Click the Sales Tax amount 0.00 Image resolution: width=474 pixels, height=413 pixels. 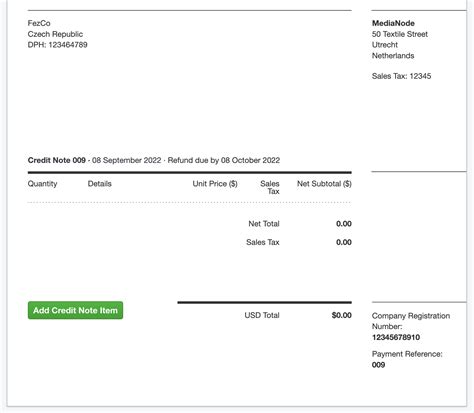click(x=344, y=242)
